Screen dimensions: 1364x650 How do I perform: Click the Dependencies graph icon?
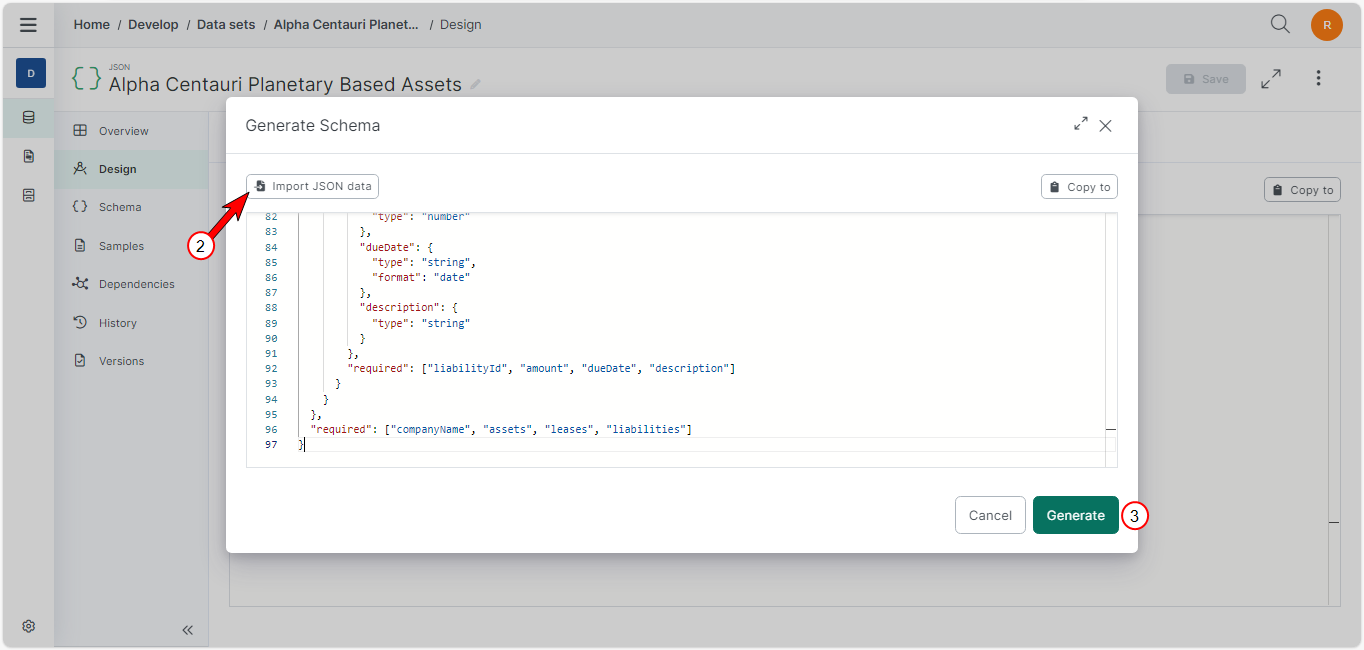(80, 284)
